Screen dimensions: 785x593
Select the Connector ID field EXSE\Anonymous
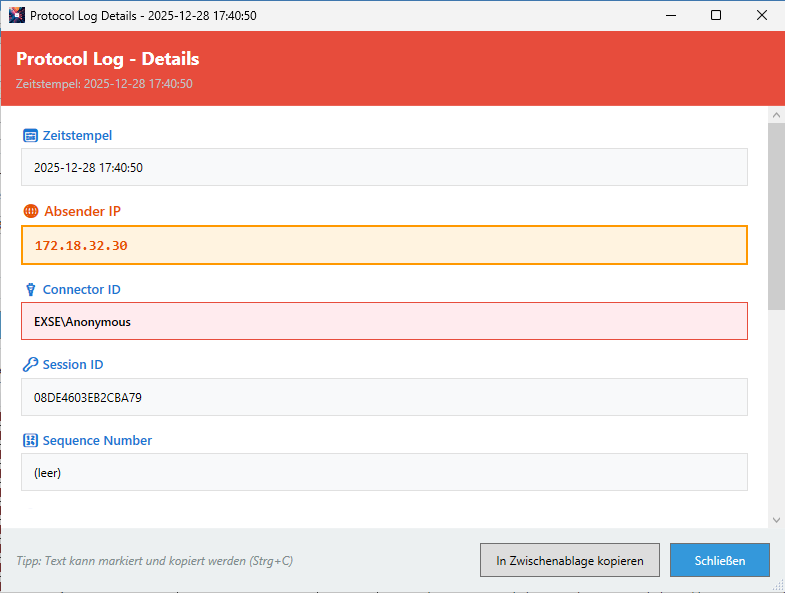coord(384,321)
